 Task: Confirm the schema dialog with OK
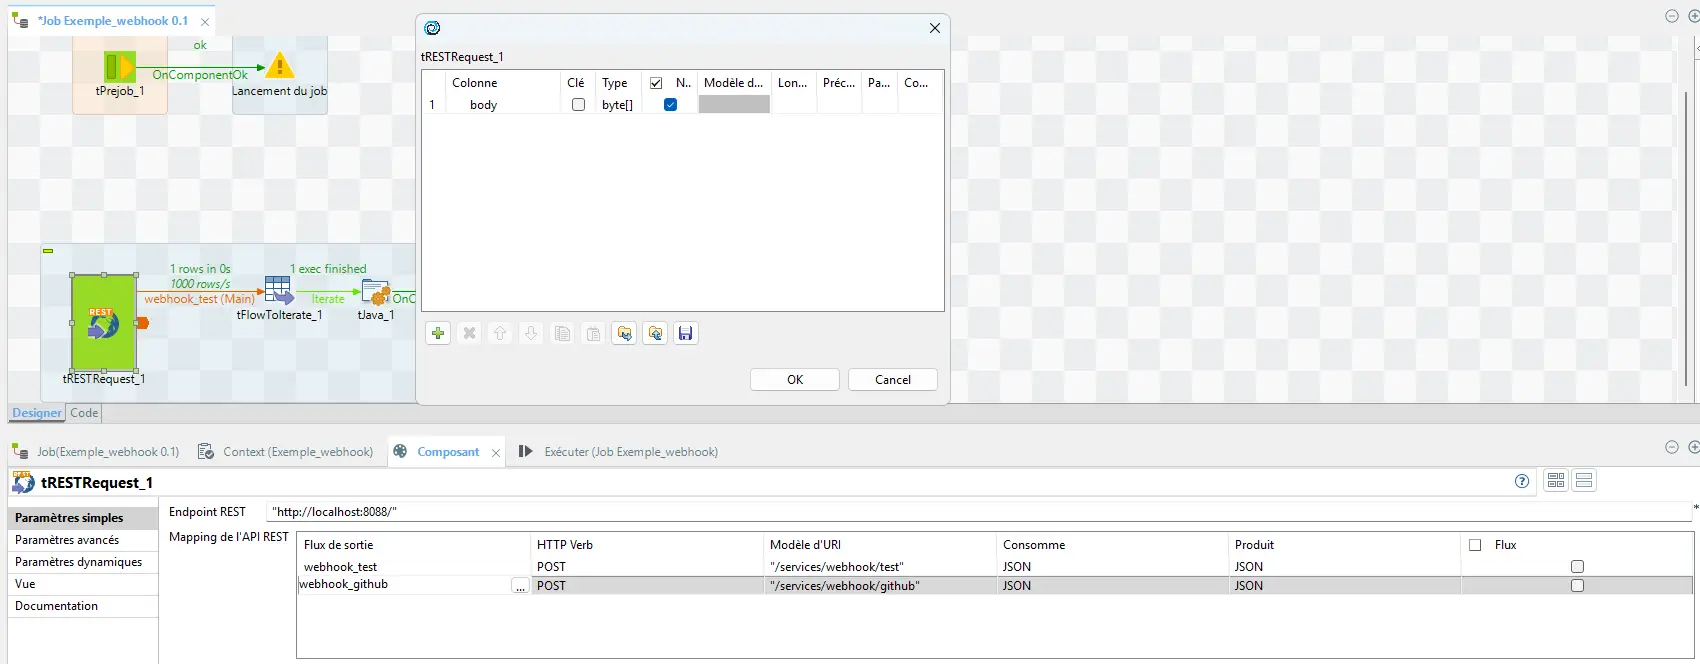tap(795, 380)
